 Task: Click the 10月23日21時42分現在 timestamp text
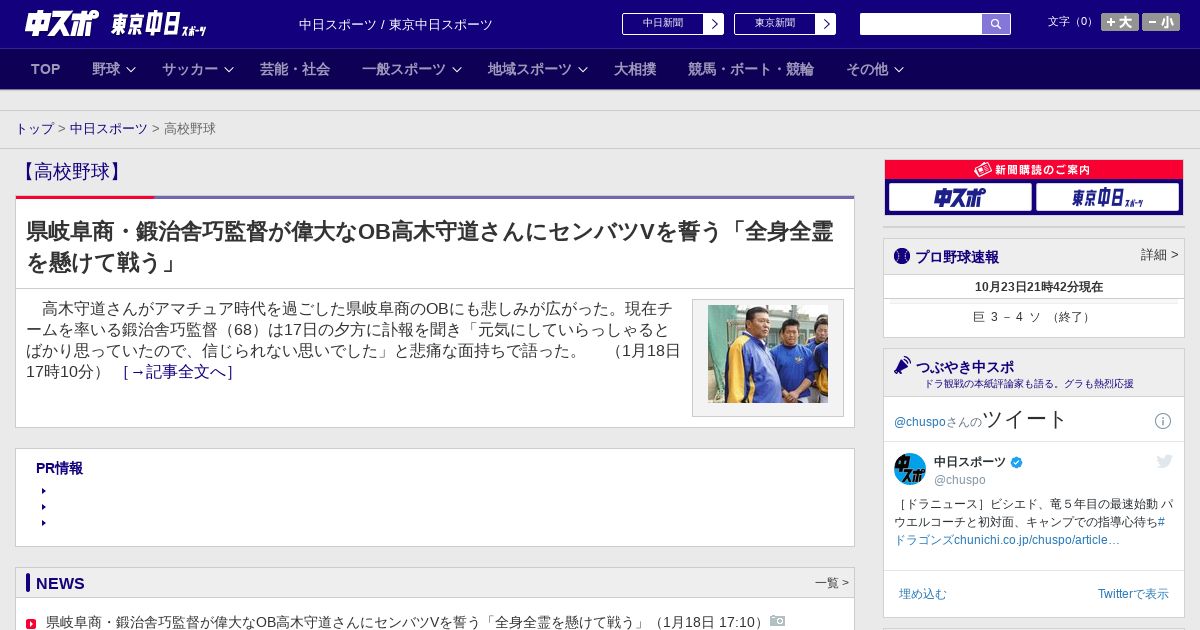(x=1039, y=287)
